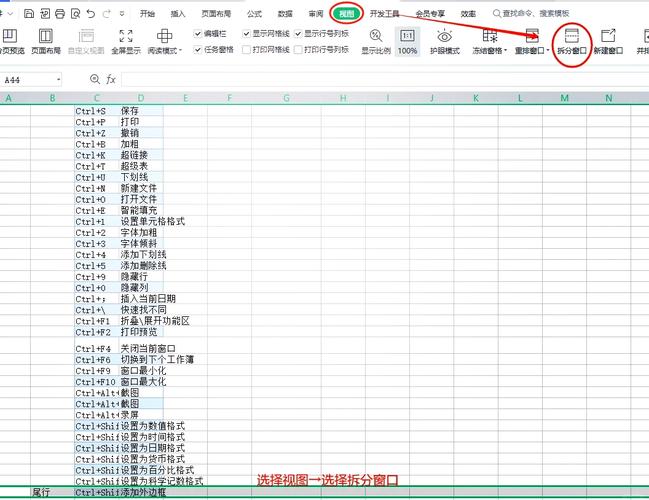This screenshot has height=500, width=649.
Task: Enable the 打印网格线 checkbox
Action: coord(246,48)
